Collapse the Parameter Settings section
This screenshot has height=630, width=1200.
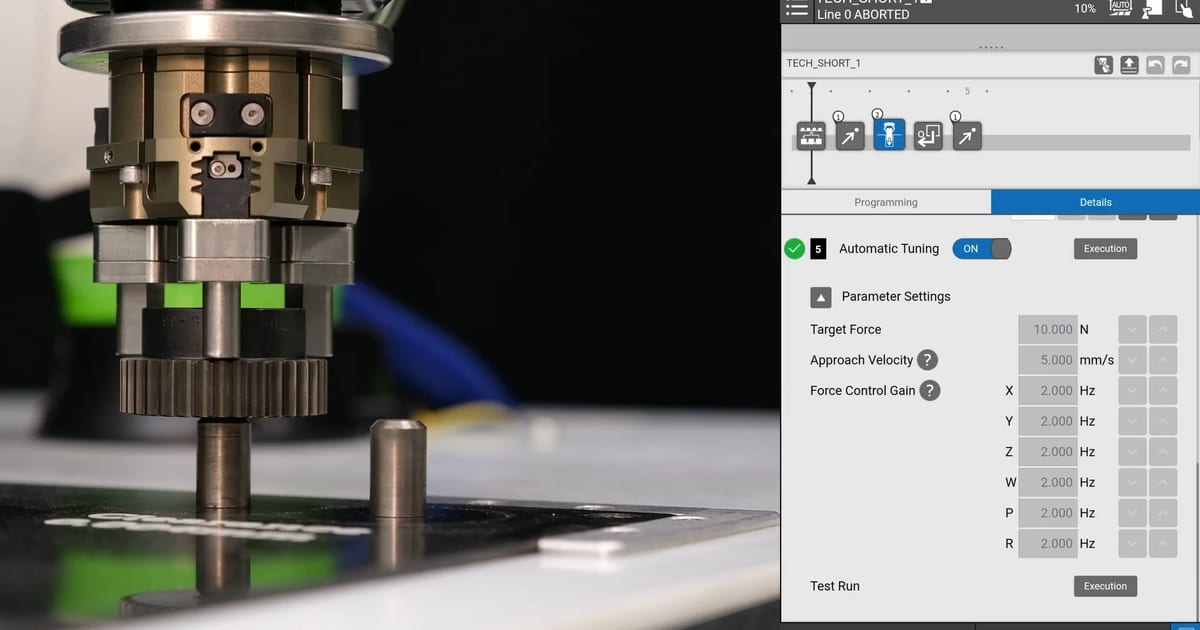[x=820, y=297]
